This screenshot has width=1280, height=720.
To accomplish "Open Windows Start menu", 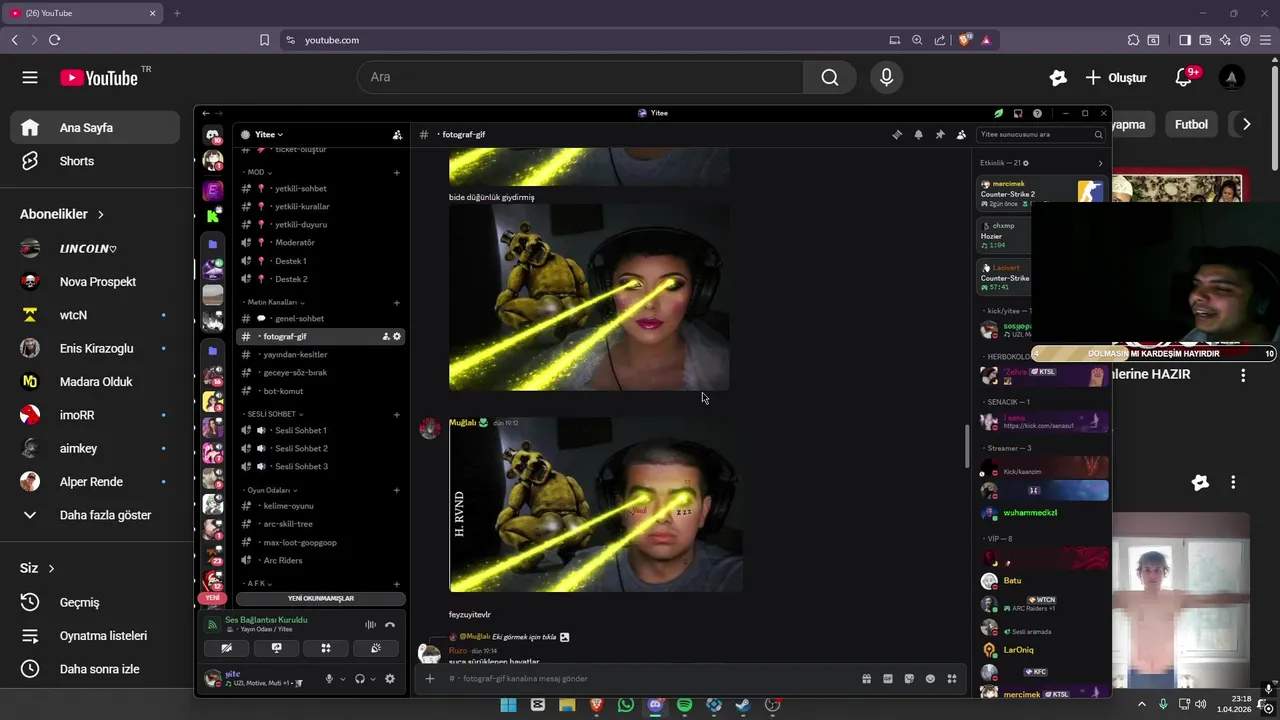I will point(508,705).
